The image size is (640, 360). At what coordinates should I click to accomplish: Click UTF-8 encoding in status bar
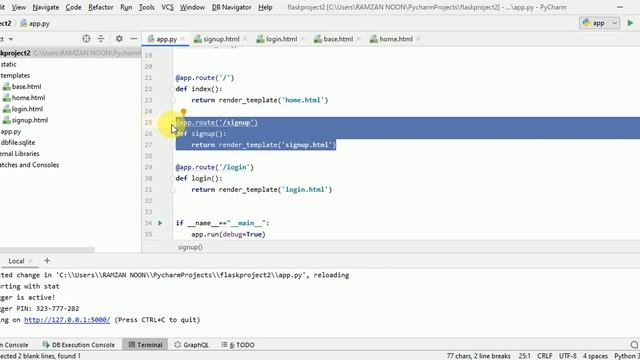(567, 356)
